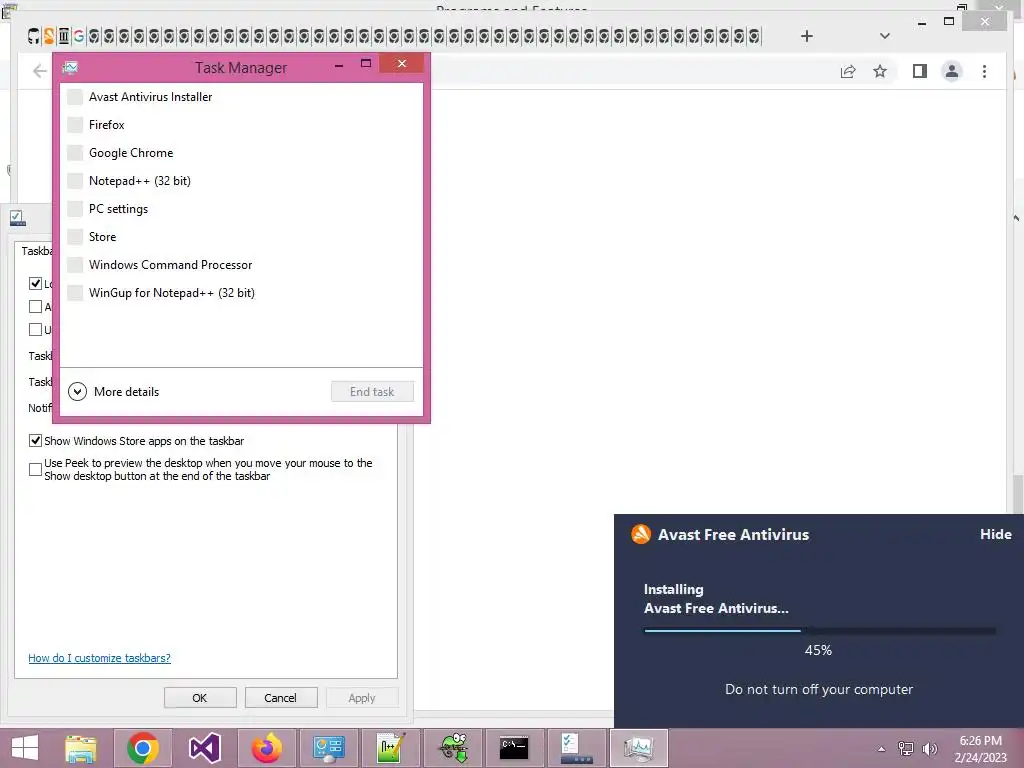Open Chrome's side panel
Screen dimensions: 1024x768
920,71
